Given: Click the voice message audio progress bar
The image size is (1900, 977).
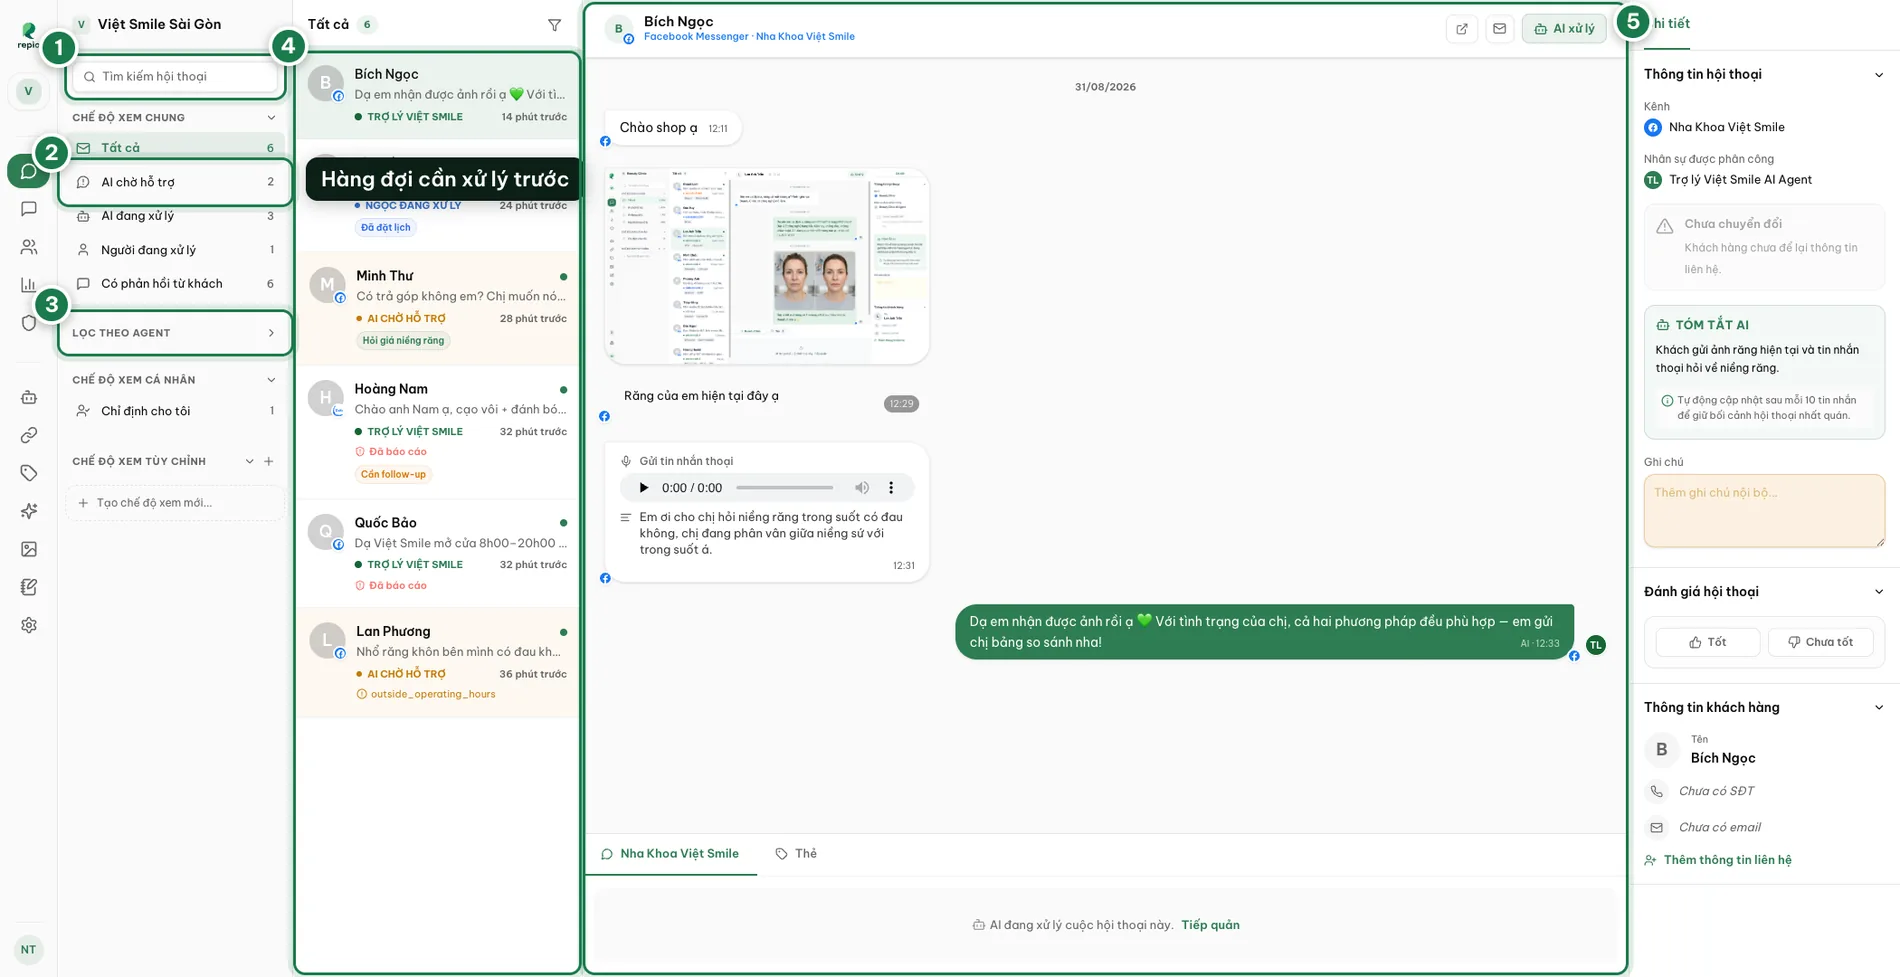Looking at the screenshot, I should click(x=785, y=488).
